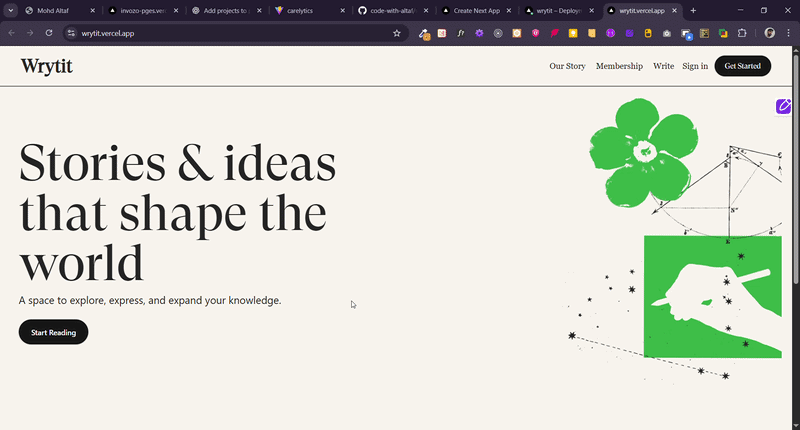
Task: Click the Start Reading button
Action: click(x=53, y=332)
